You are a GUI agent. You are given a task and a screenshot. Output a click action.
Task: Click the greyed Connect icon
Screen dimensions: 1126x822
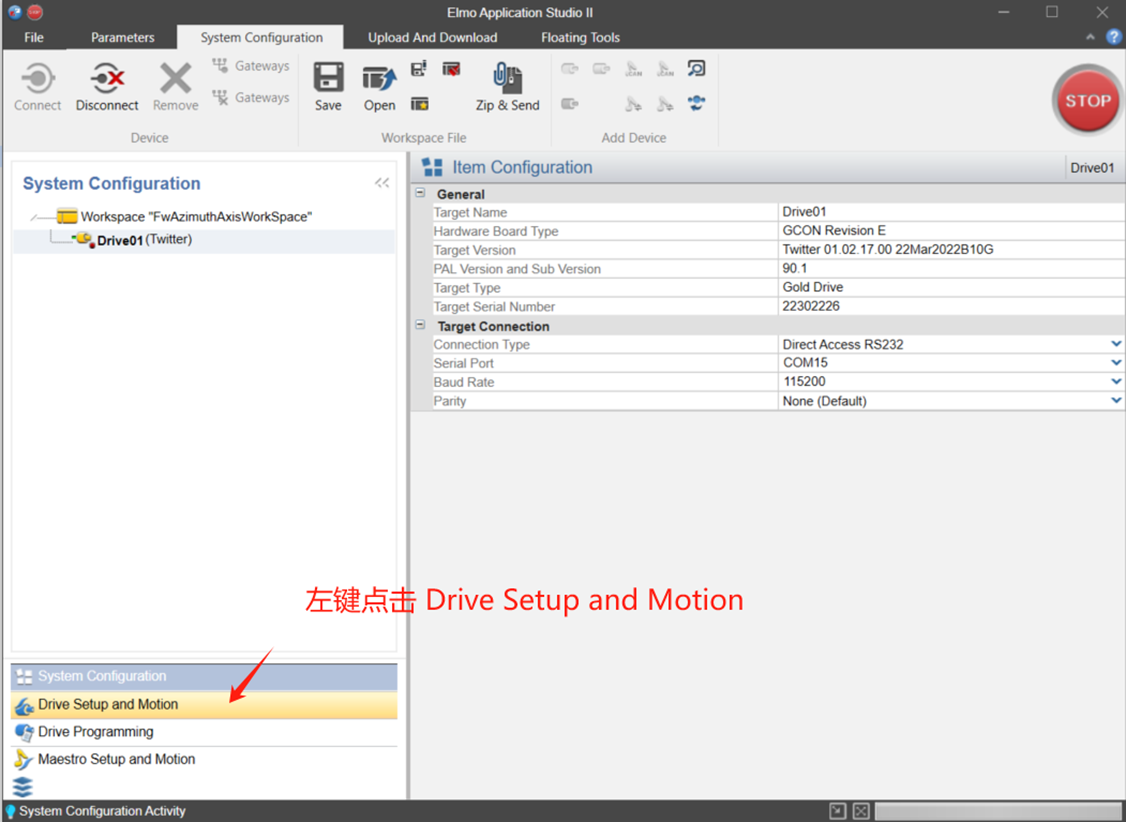[37, 78]
